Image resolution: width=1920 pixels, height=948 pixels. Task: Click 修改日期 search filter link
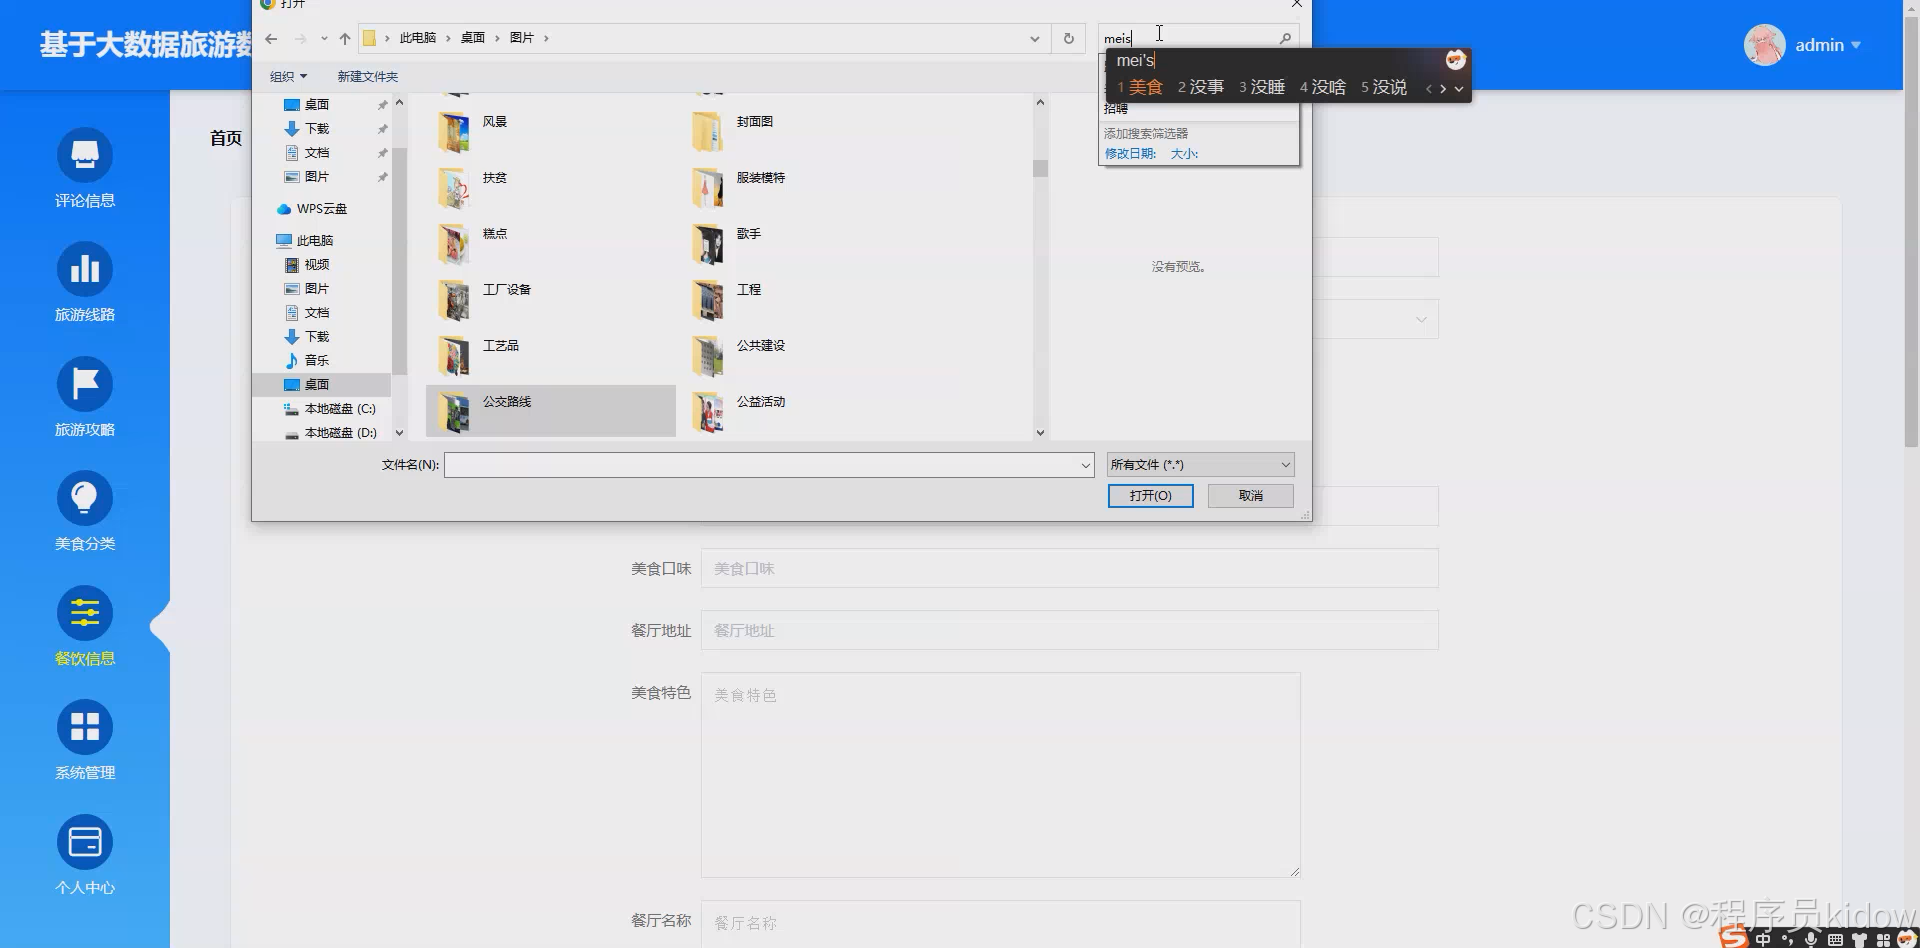(x=1130, y=154)
